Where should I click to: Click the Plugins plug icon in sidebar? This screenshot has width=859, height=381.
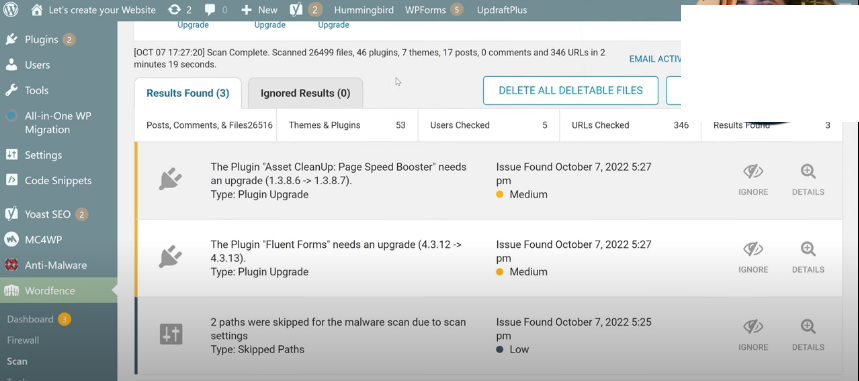click(x=11, y=39)
